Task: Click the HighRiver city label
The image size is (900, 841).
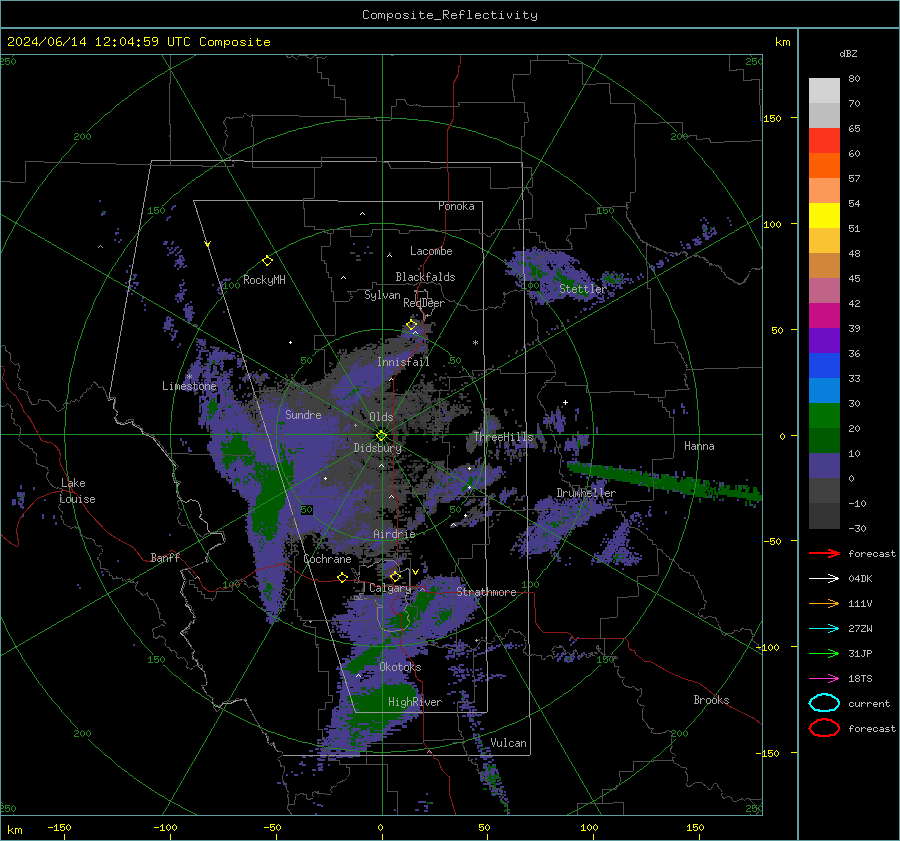Action: [x=415, y=702]
